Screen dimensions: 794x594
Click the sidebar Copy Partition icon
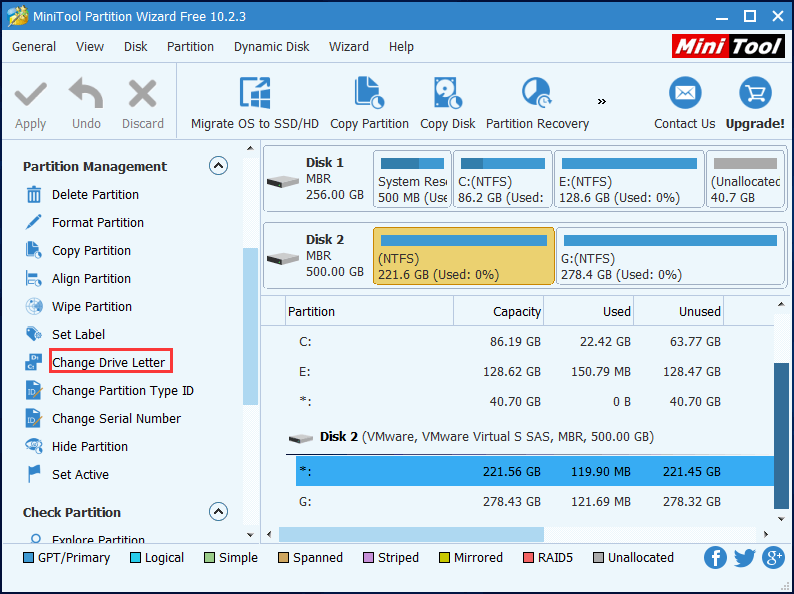tap(34, 250)
